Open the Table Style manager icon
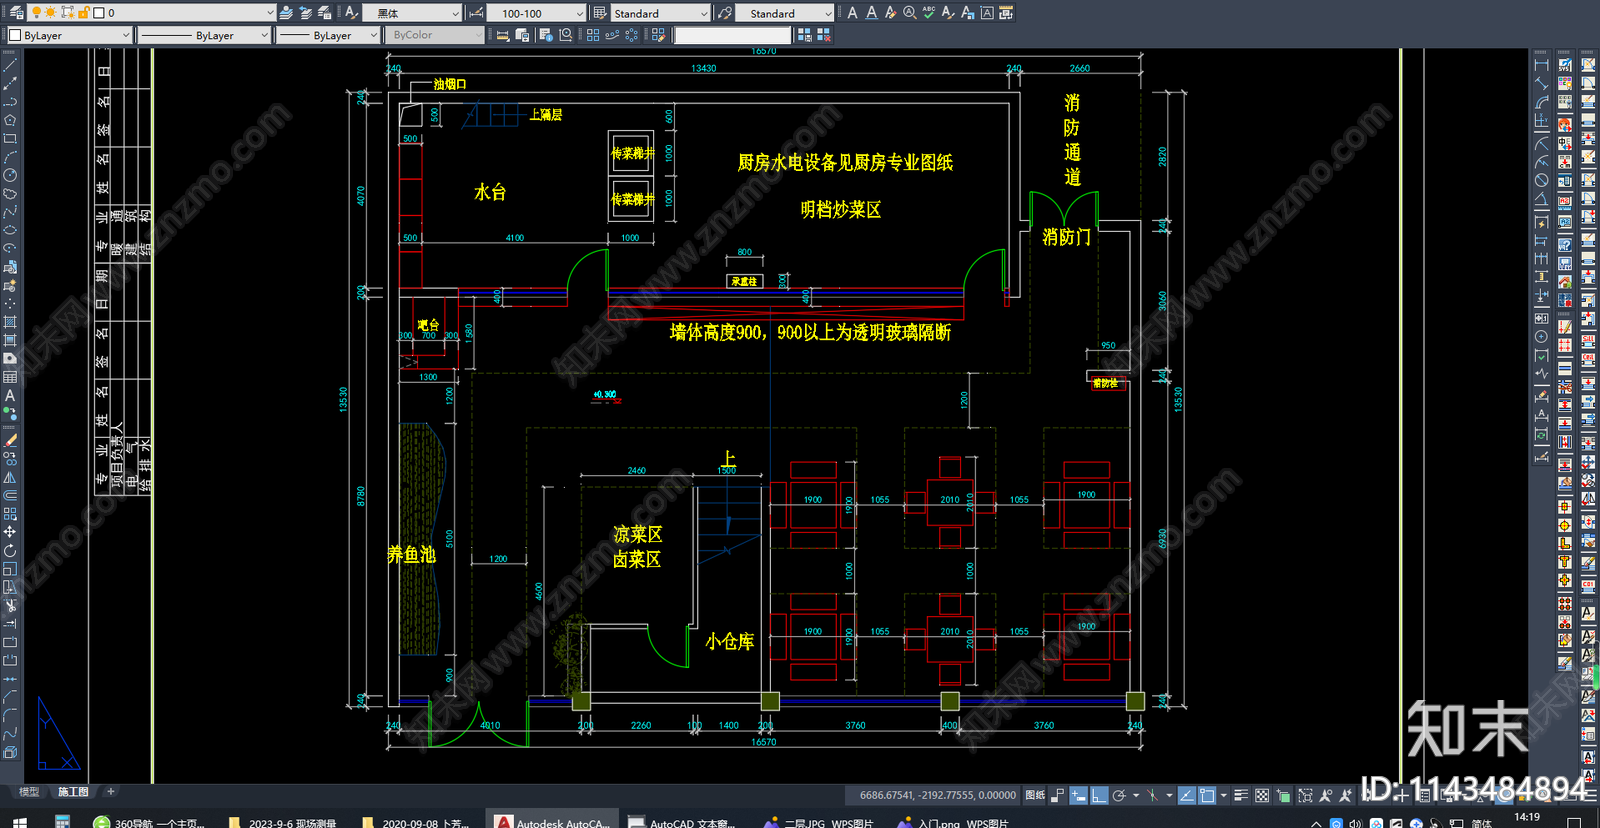 [600, 13]
